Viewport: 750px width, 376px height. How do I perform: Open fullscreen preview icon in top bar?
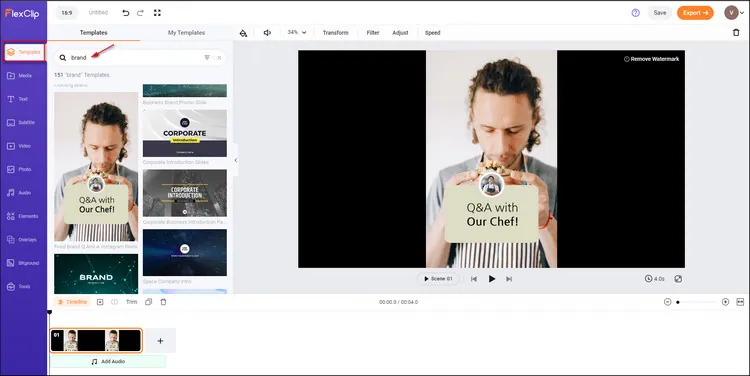click(x=157, y=13)
